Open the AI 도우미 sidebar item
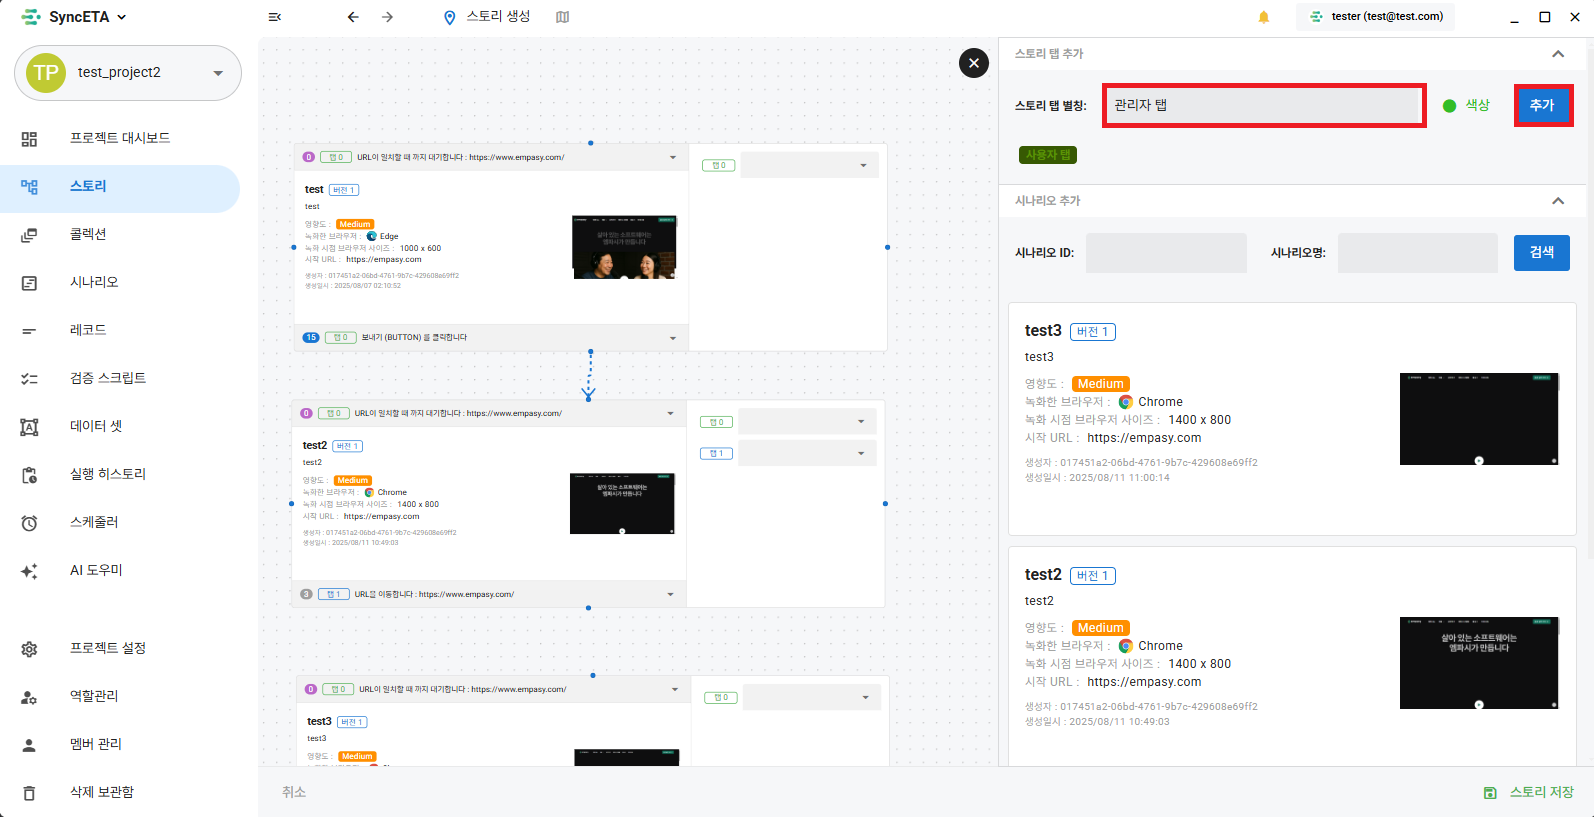Viewport: 1594px width, 817px height. (x=96, y=570)
